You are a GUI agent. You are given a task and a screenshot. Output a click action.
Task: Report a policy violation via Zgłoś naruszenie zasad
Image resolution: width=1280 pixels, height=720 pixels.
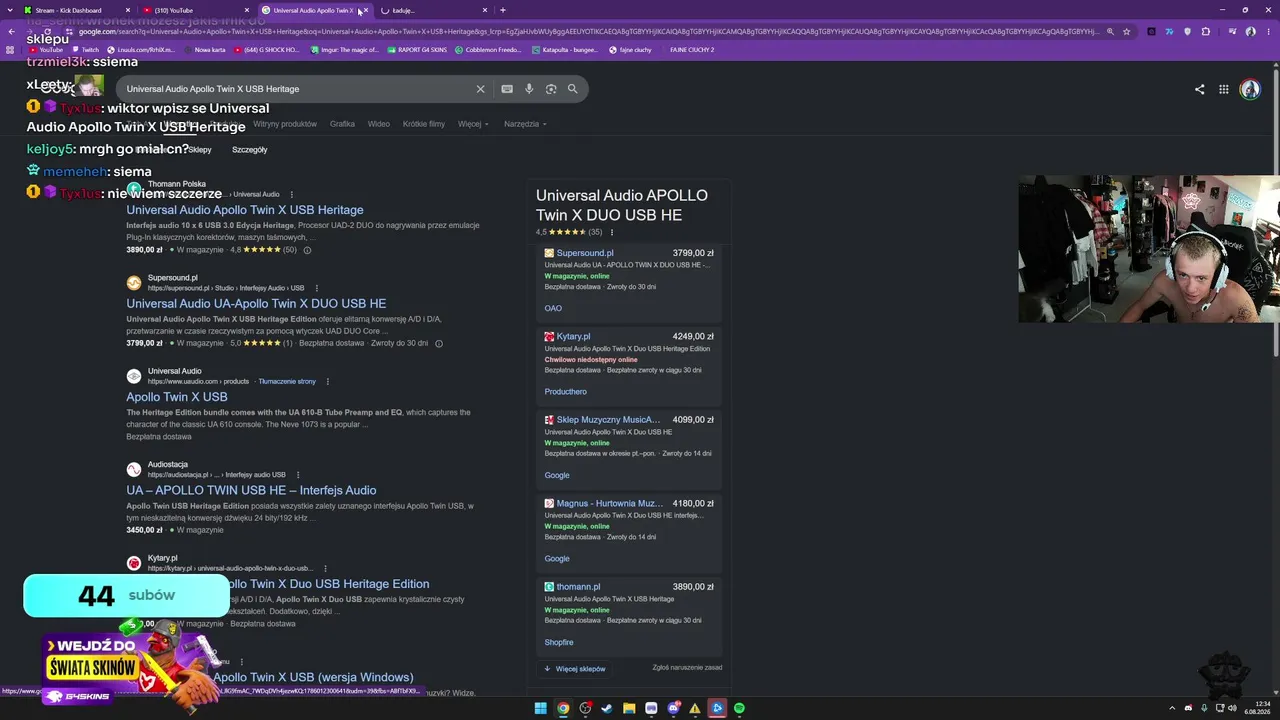[x=687, y=668]
